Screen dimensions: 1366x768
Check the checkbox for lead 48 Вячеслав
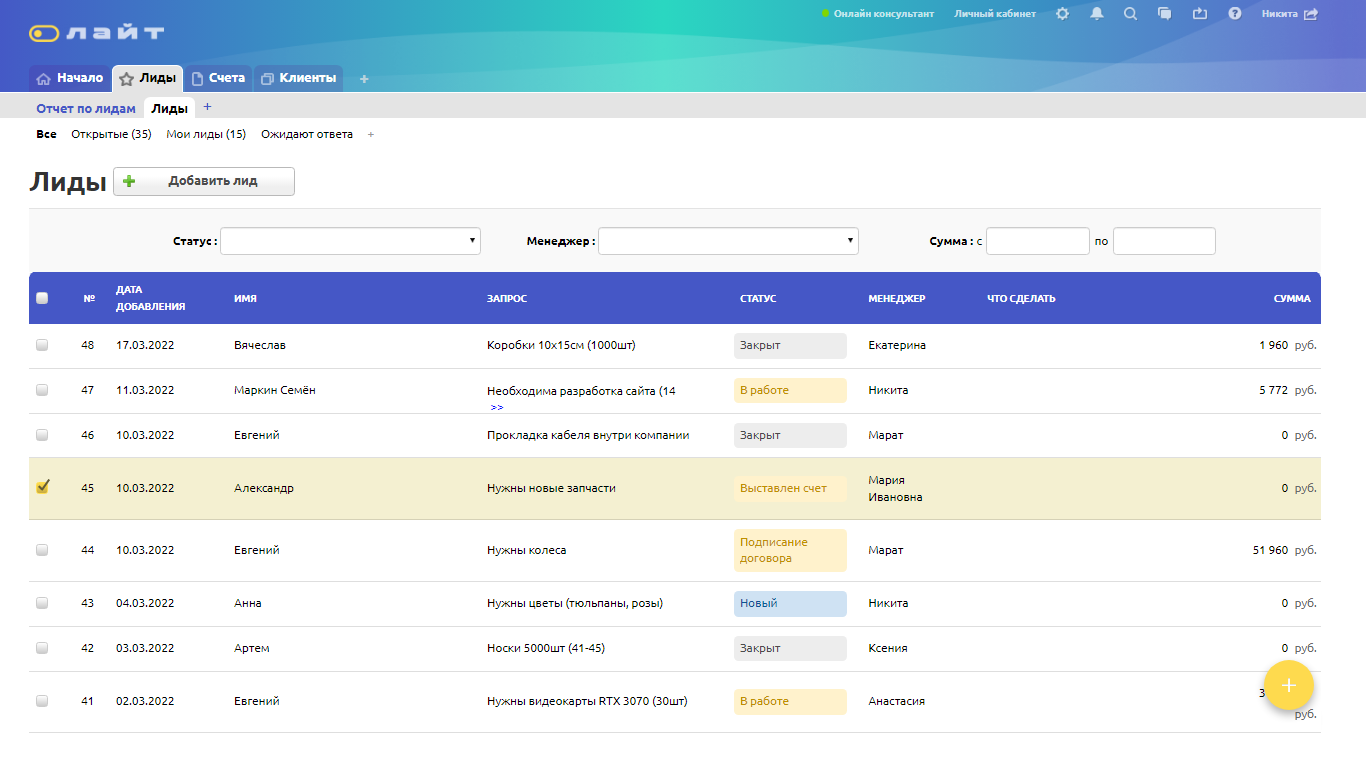[x=42, y=345]
